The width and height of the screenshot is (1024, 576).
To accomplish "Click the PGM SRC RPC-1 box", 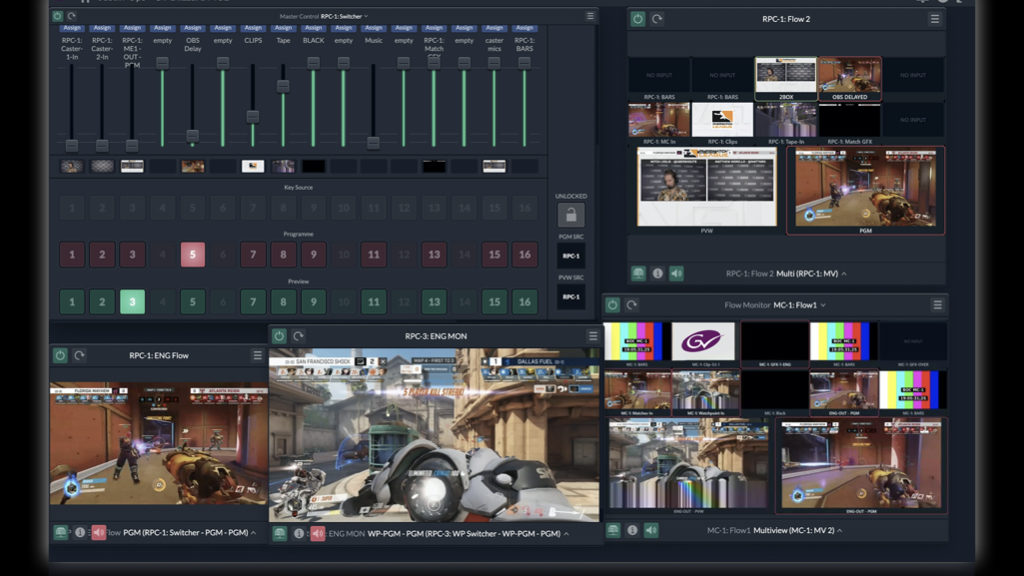I will tap(570, 256).
